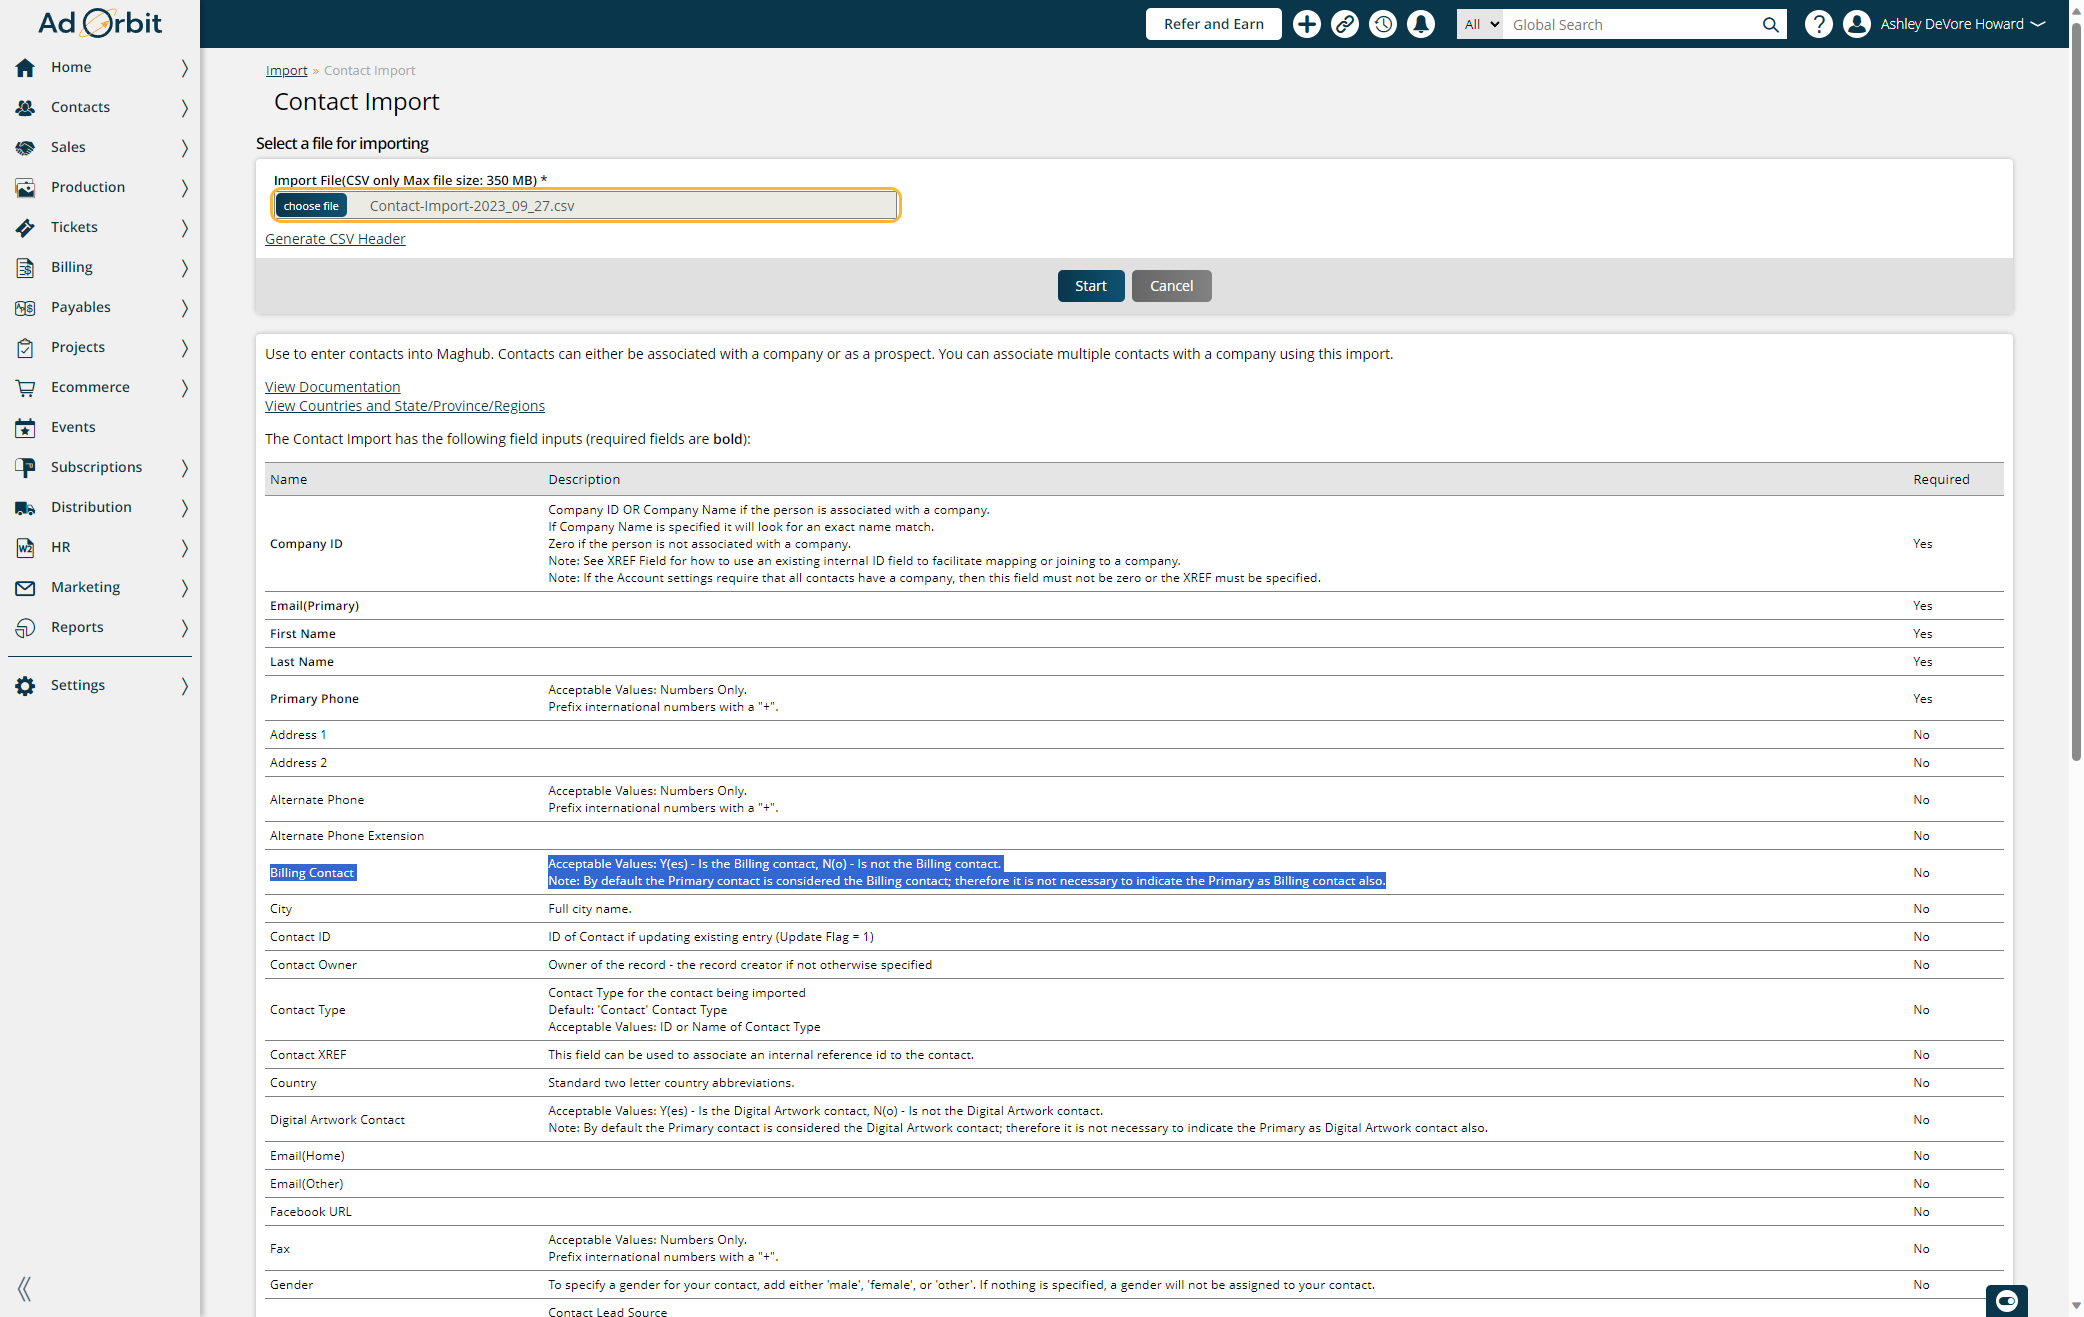The image size is (2084, 1317).
Task: Open the Tickets menu item
Action: tap(100, 227)
